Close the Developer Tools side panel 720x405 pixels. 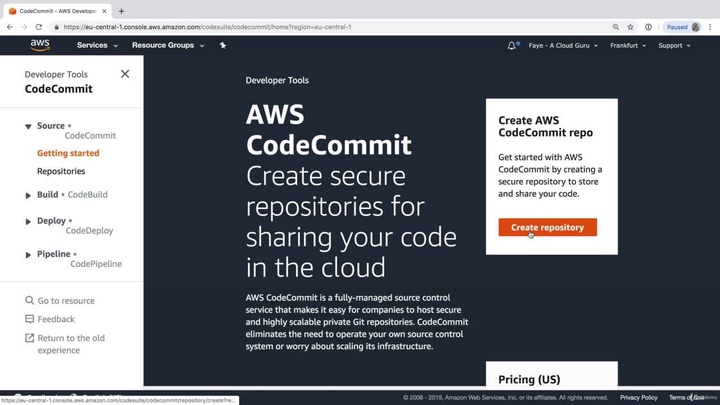[x=125, y=73]
